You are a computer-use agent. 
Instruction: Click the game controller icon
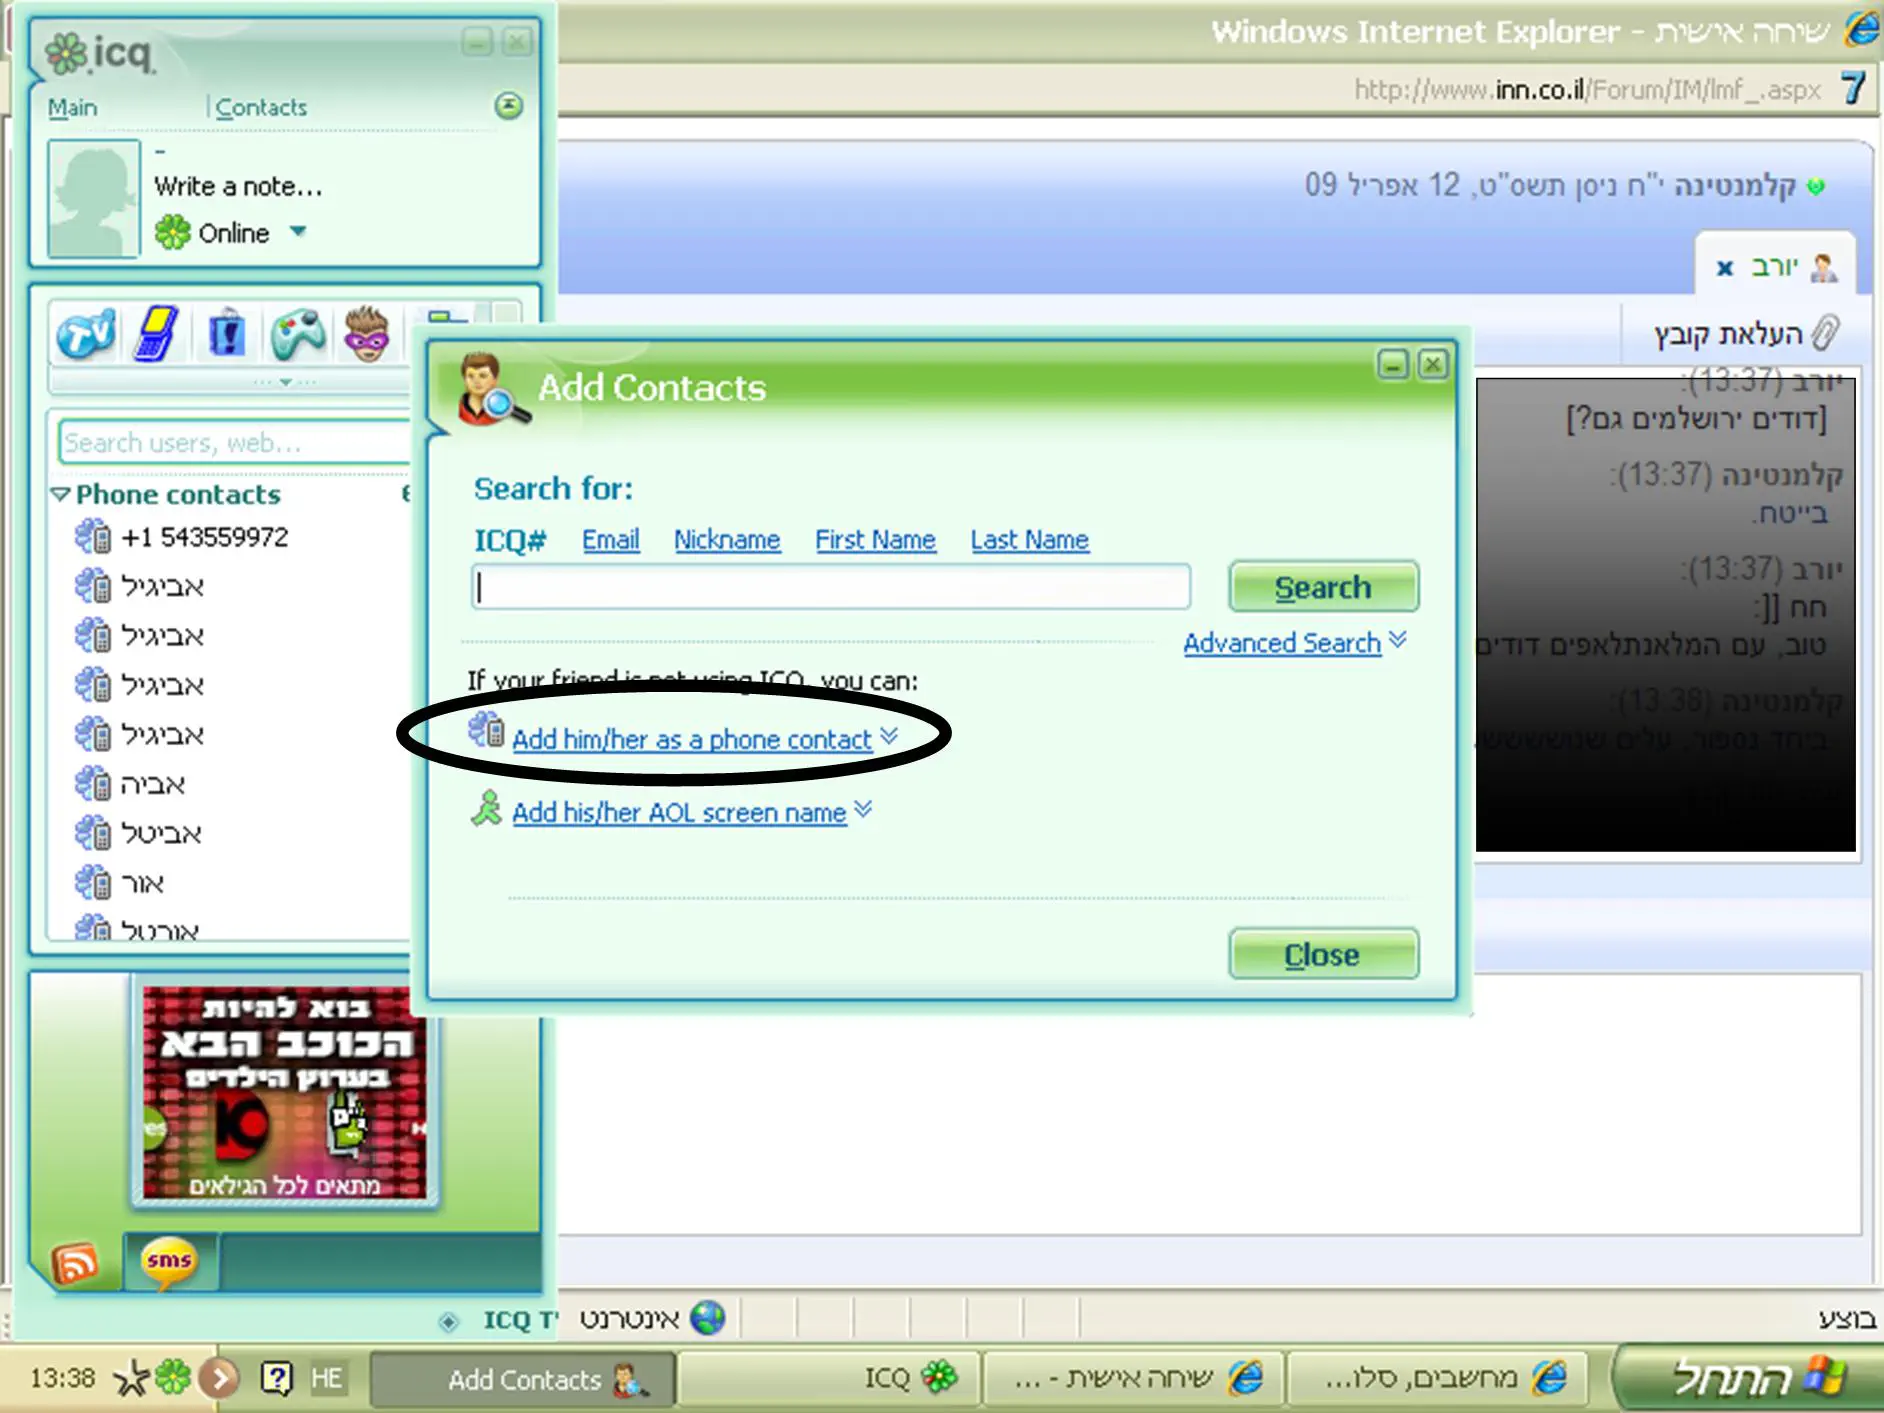coord(298,334)
